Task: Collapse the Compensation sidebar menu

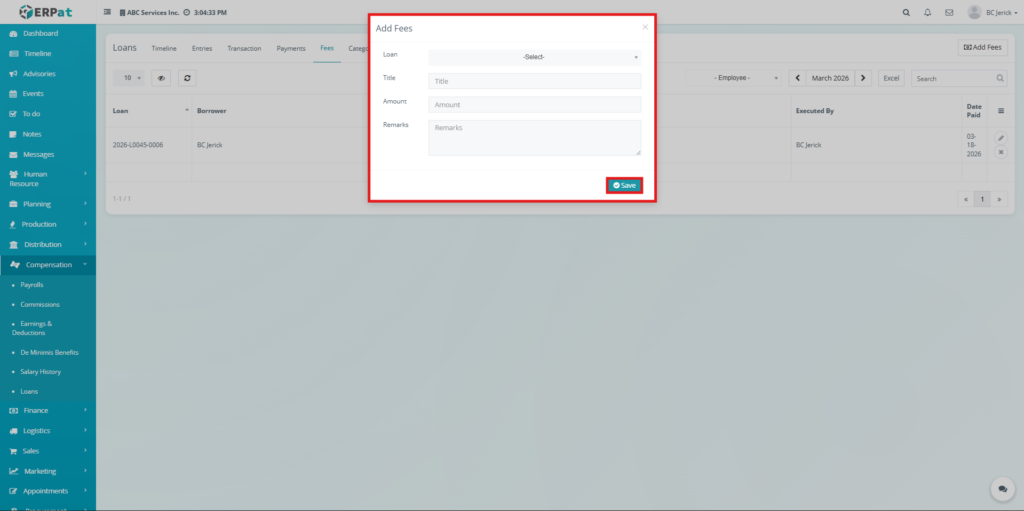Action: (48, 265)
